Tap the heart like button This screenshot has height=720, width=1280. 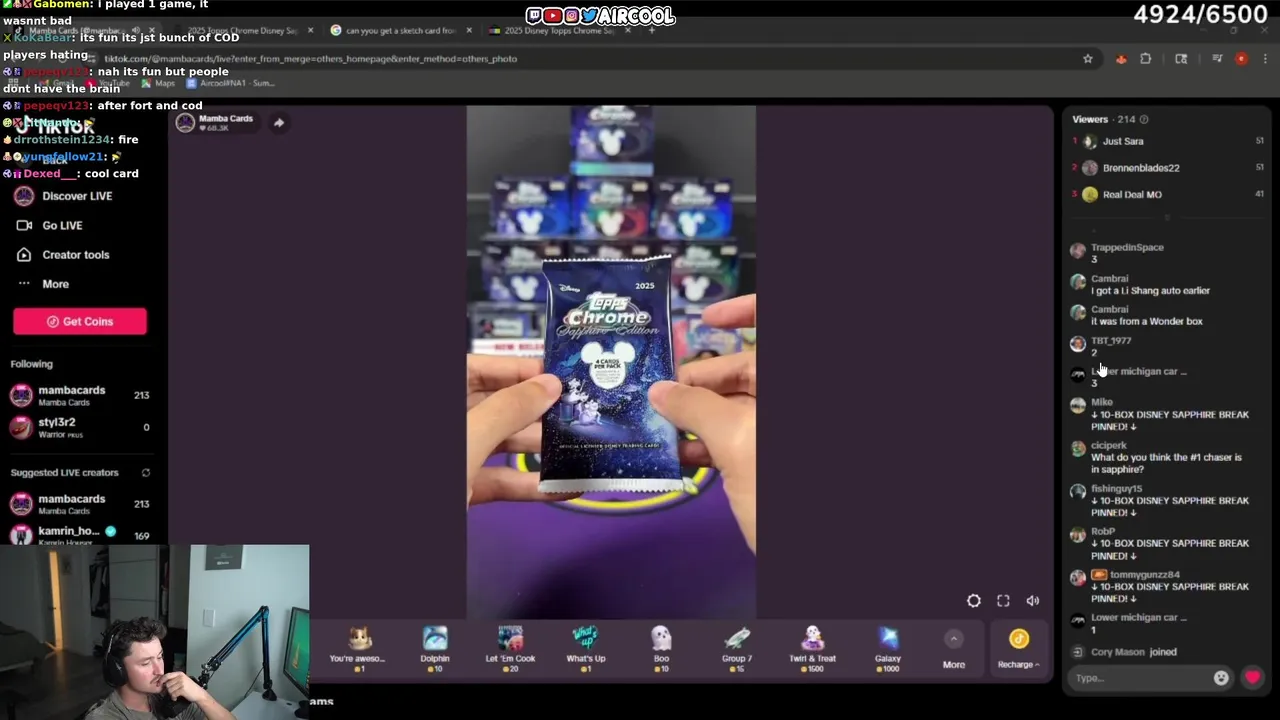(x=1252, y=678)
